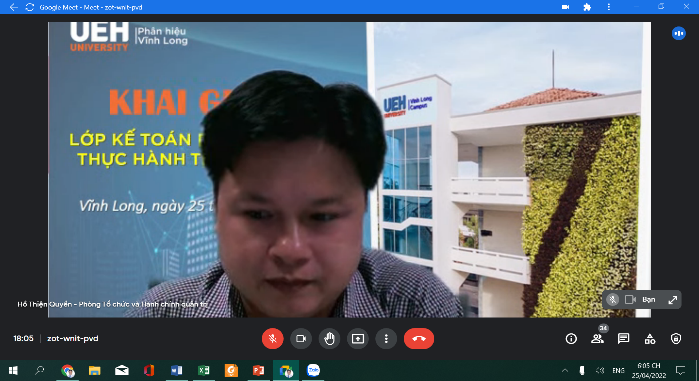Open meeting details info icon
699x381 pixels.
click(x=571, y=339)
